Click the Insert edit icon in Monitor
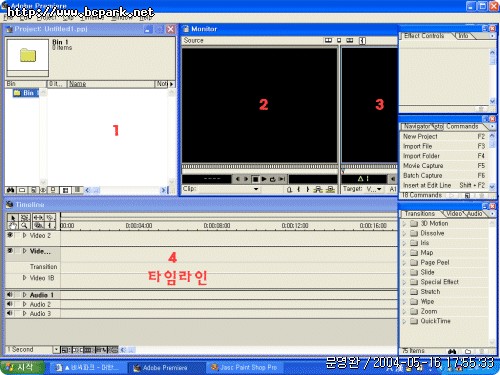 pyautogui.click(x=318, y=189)
